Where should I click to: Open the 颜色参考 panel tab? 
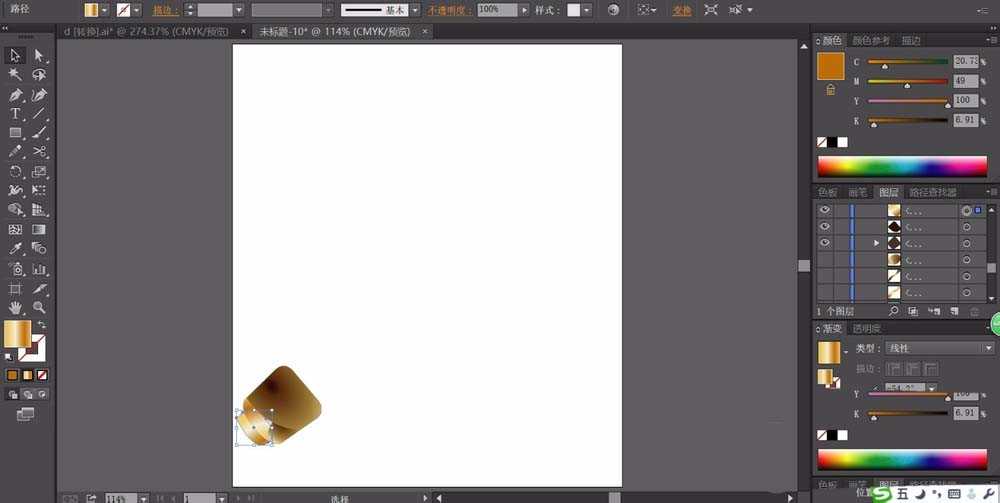(x=870, y=41)
